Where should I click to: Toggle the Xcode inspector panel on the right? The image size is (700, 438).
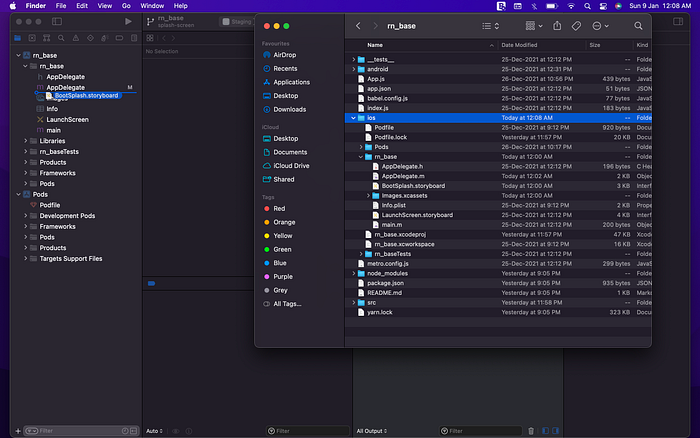[x=678, y=21]
